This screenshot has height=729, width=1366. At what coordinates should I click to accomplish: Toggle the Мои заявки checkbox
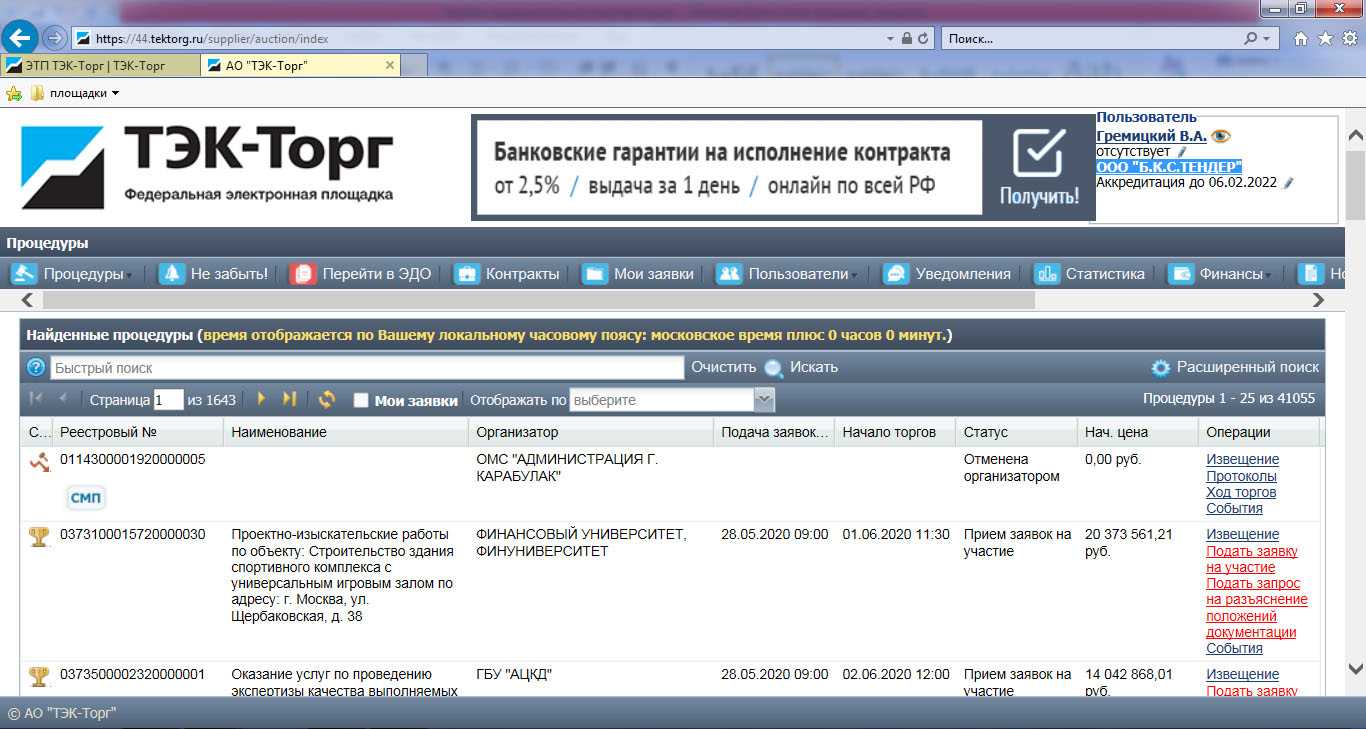(x=361, y=400)
